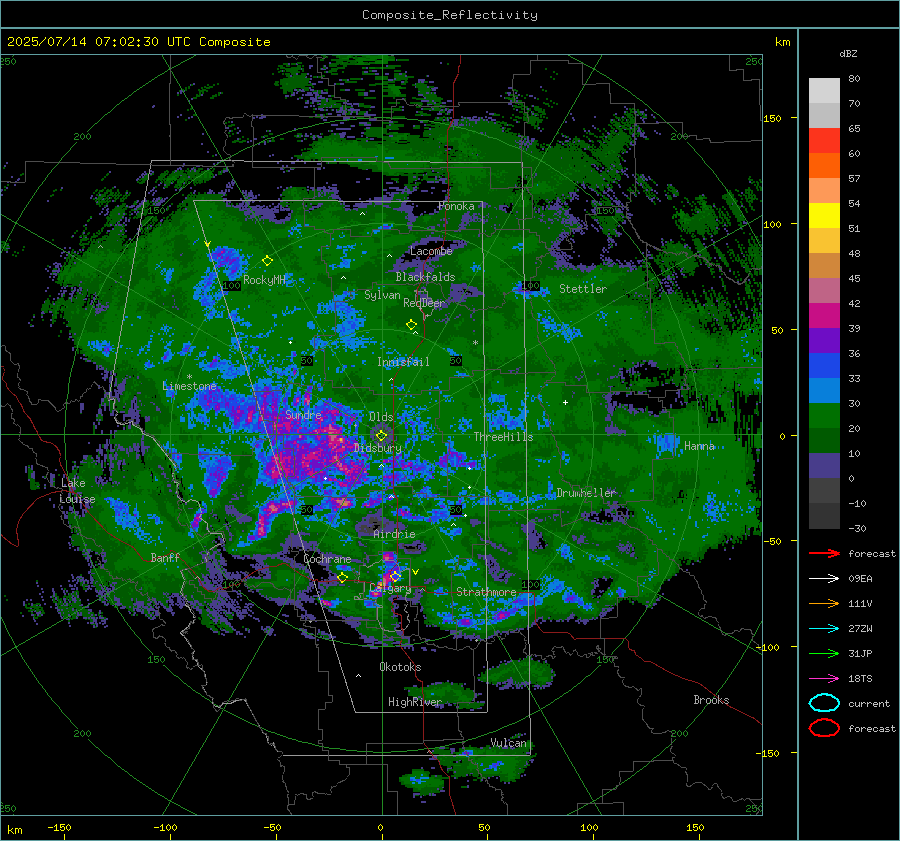Click the 18TS legend label
This screenshot has width=900, height=841.
point(860,679)
